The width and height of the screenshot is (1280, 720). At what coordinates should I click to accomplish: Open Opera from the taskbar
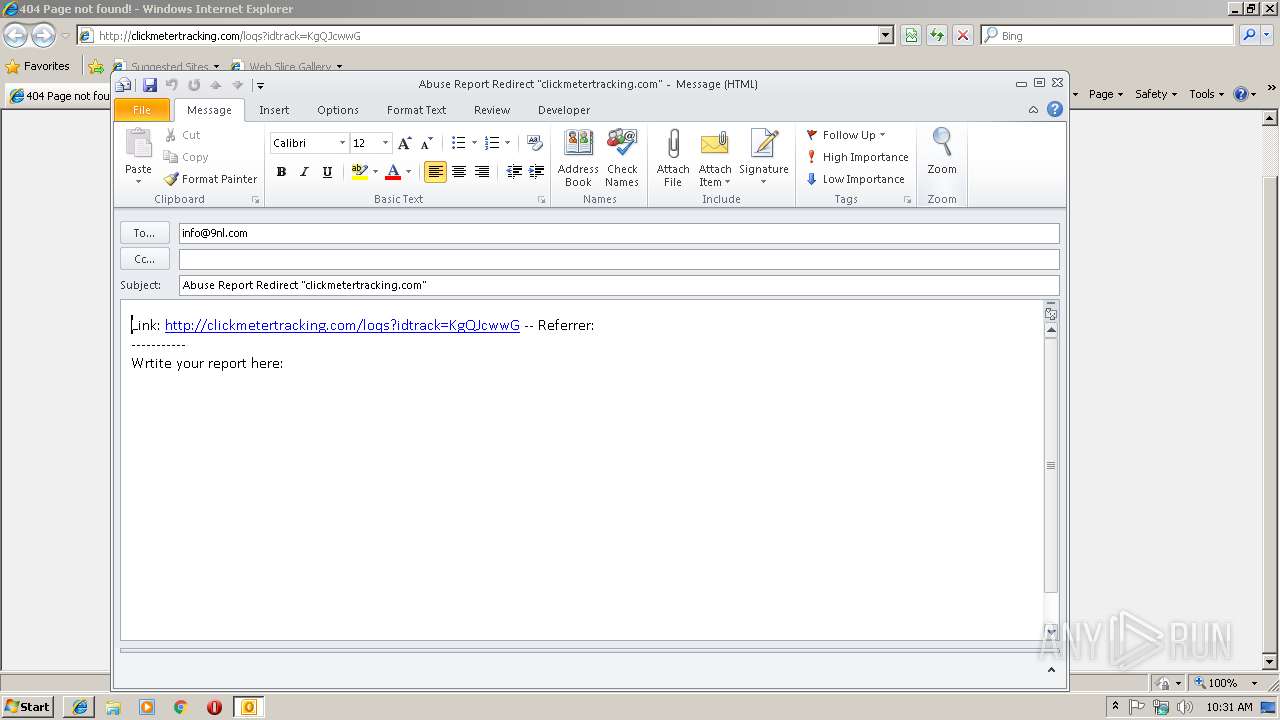click(214, 707)
